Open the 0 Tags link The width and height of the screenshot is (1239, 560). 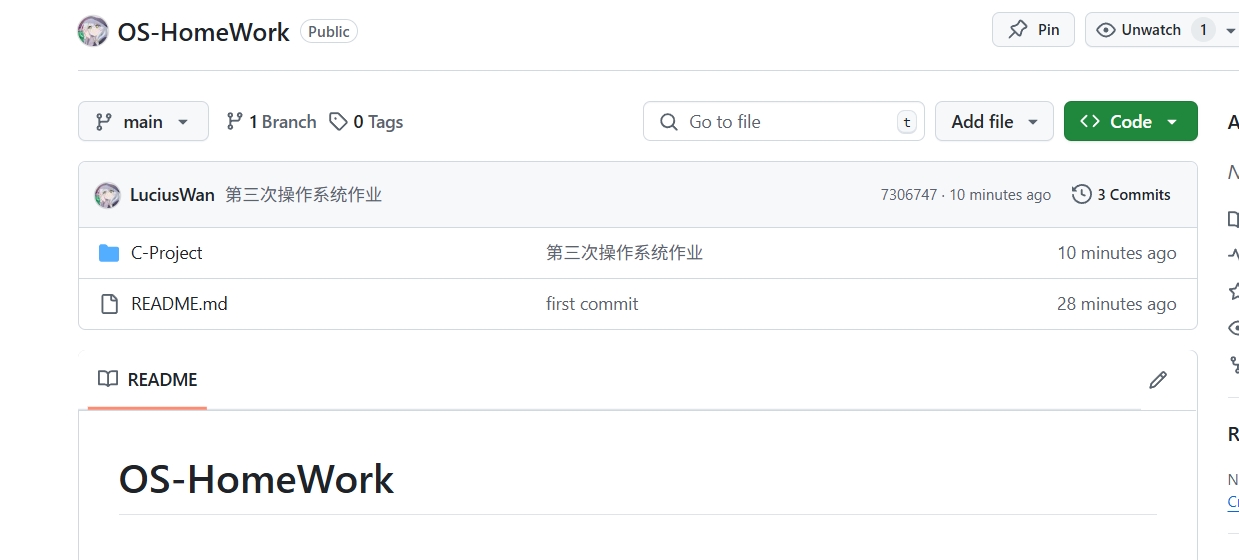(x=366, y=121)
